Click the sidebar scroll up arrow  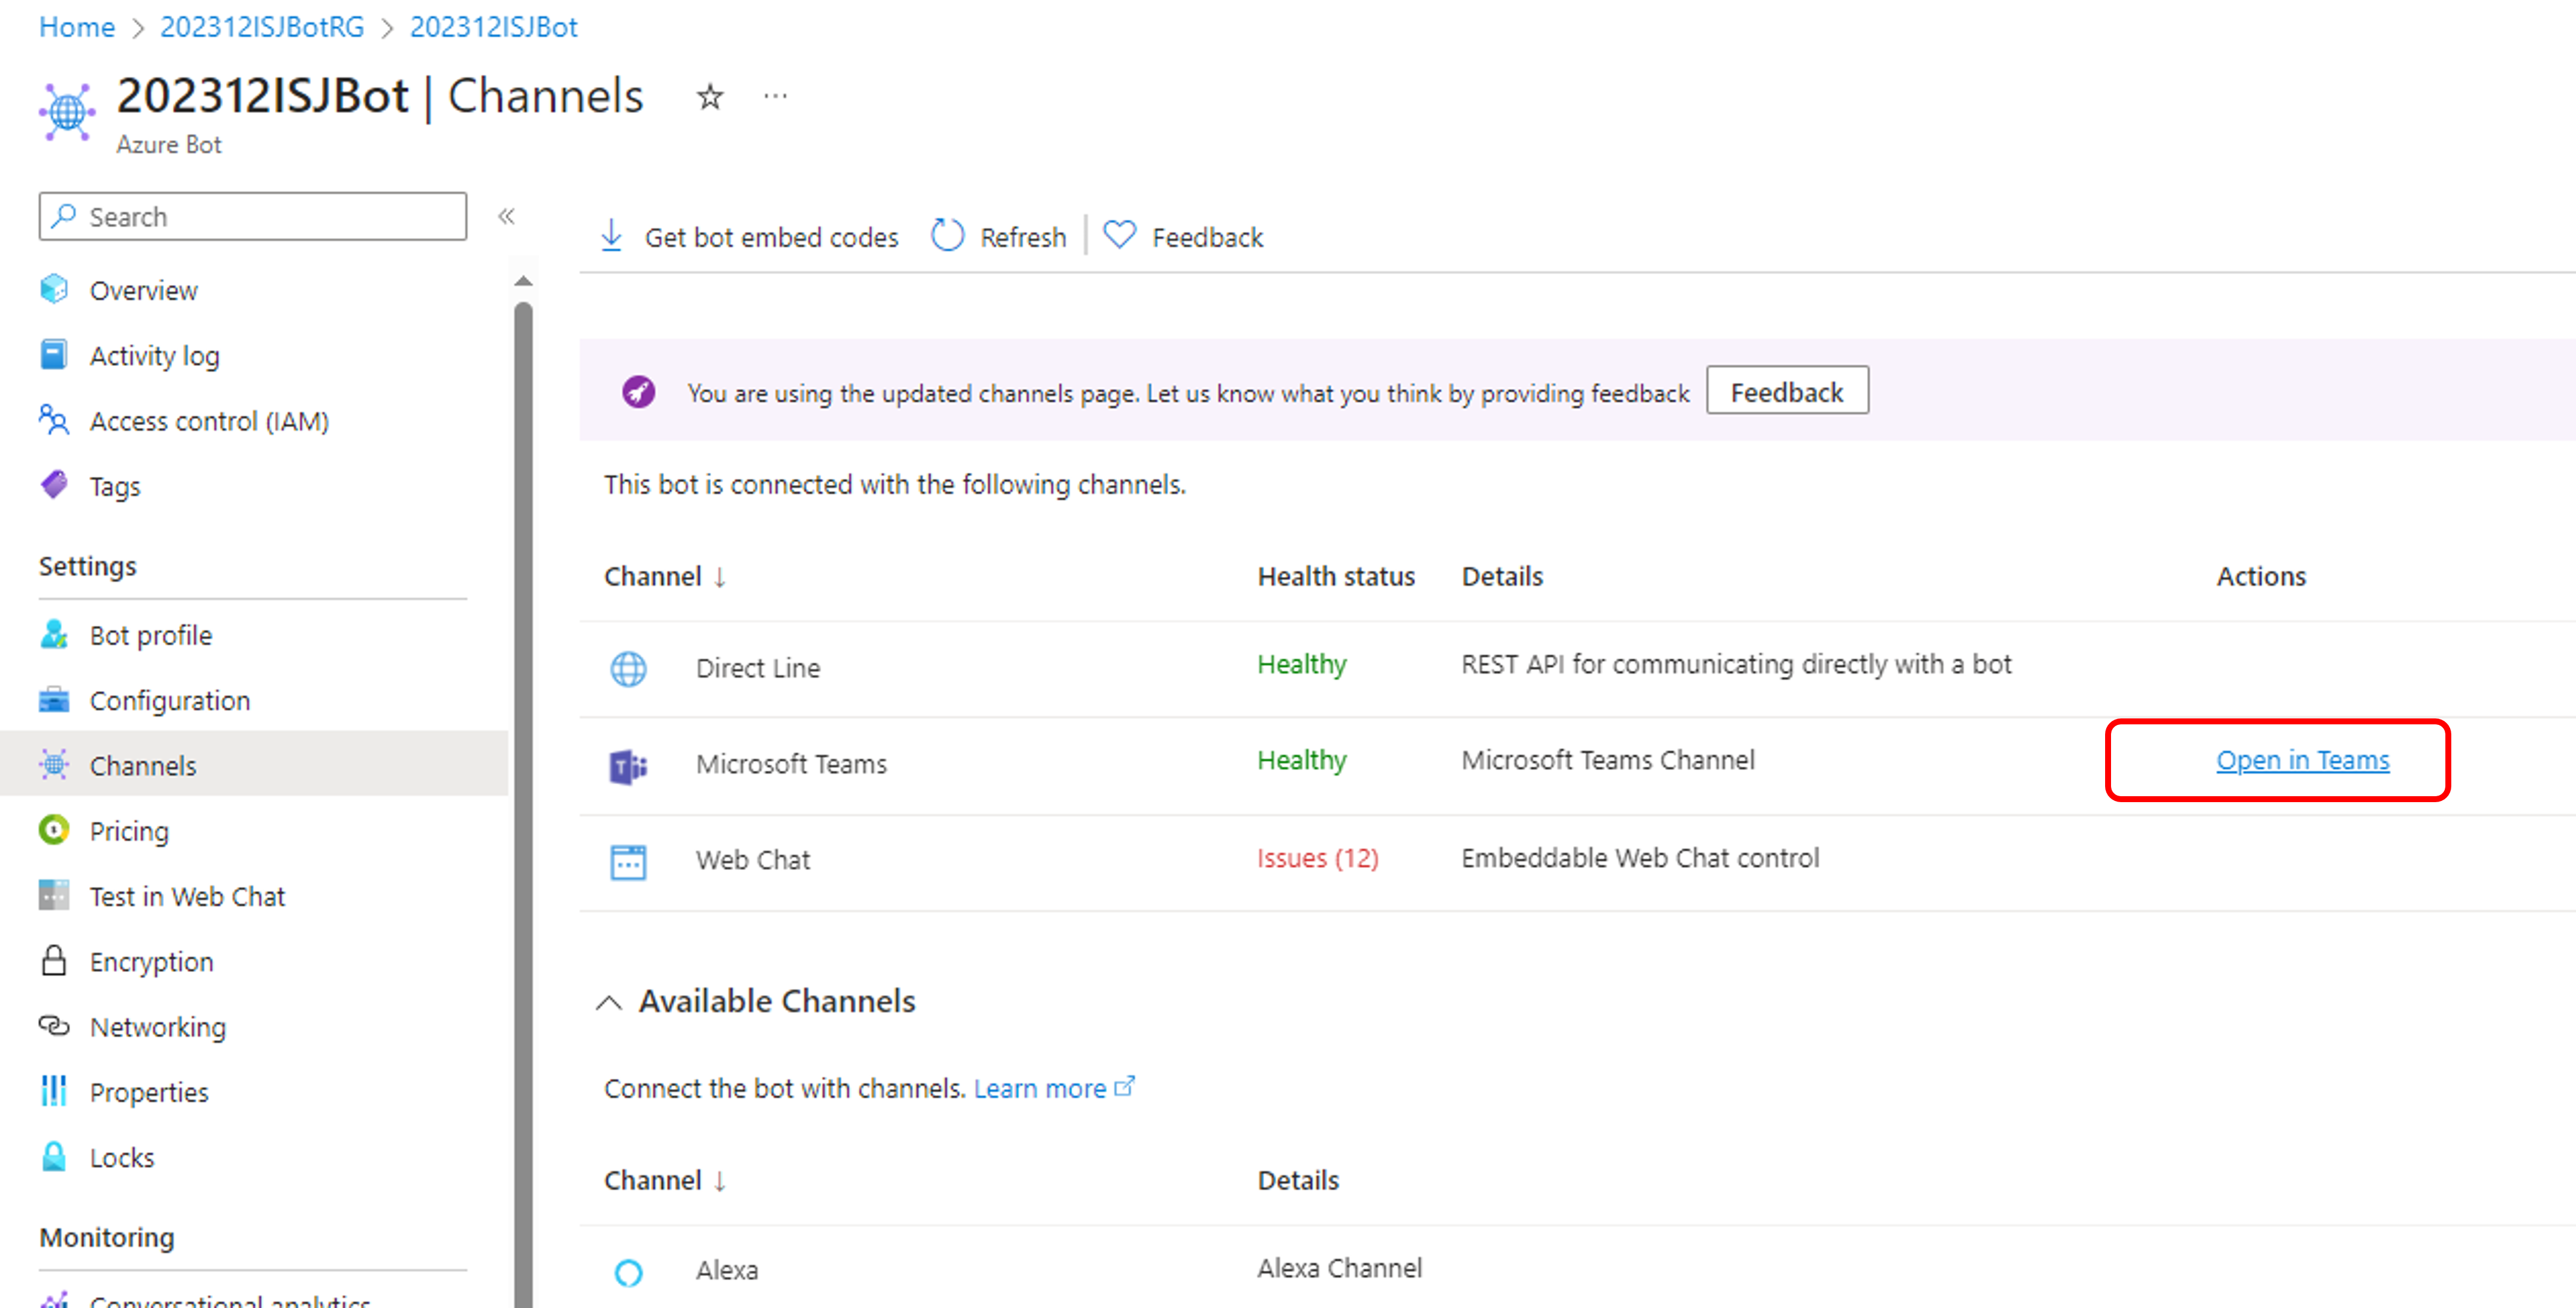click(523, 281)
